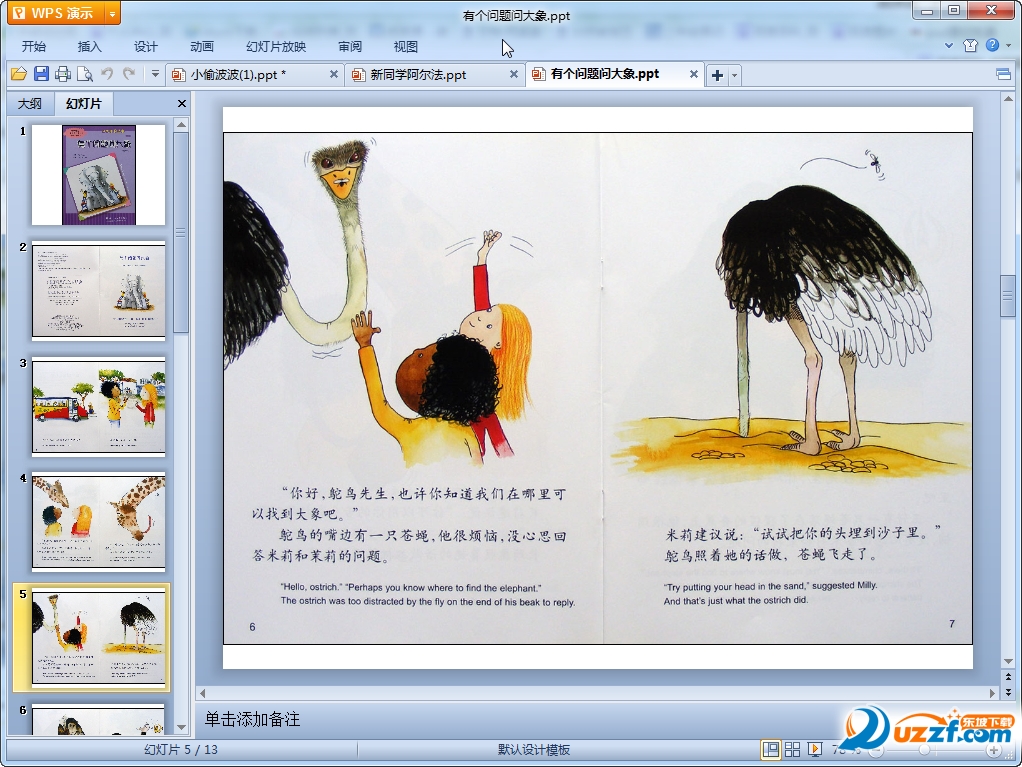Open the 审阅 ribbon tab
Screen dimensions: 1022x767
click(x=350, y=47)
